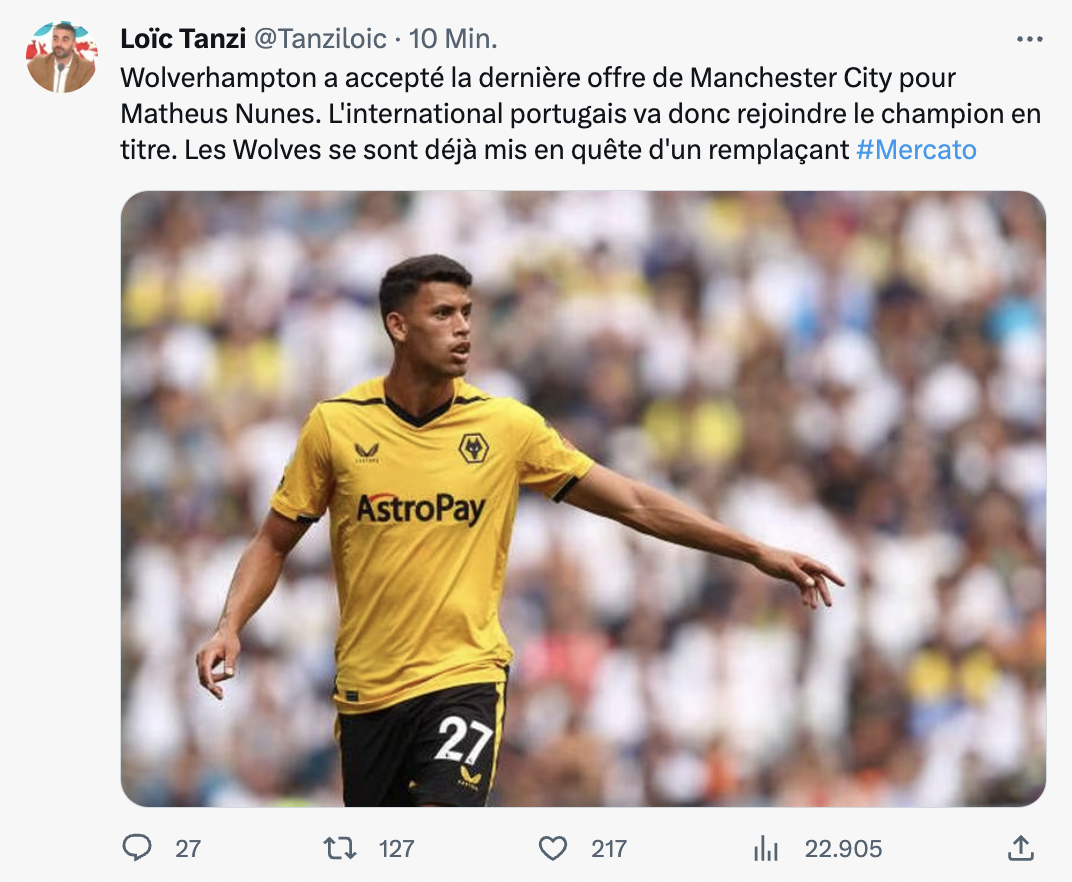Open the three-dot more options menu

click(x=1029, y=39)
